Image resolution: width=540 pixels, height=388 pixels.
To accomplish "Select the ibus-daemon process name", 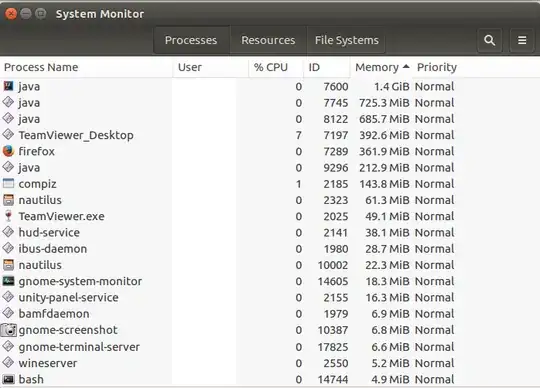I will 53,249.
